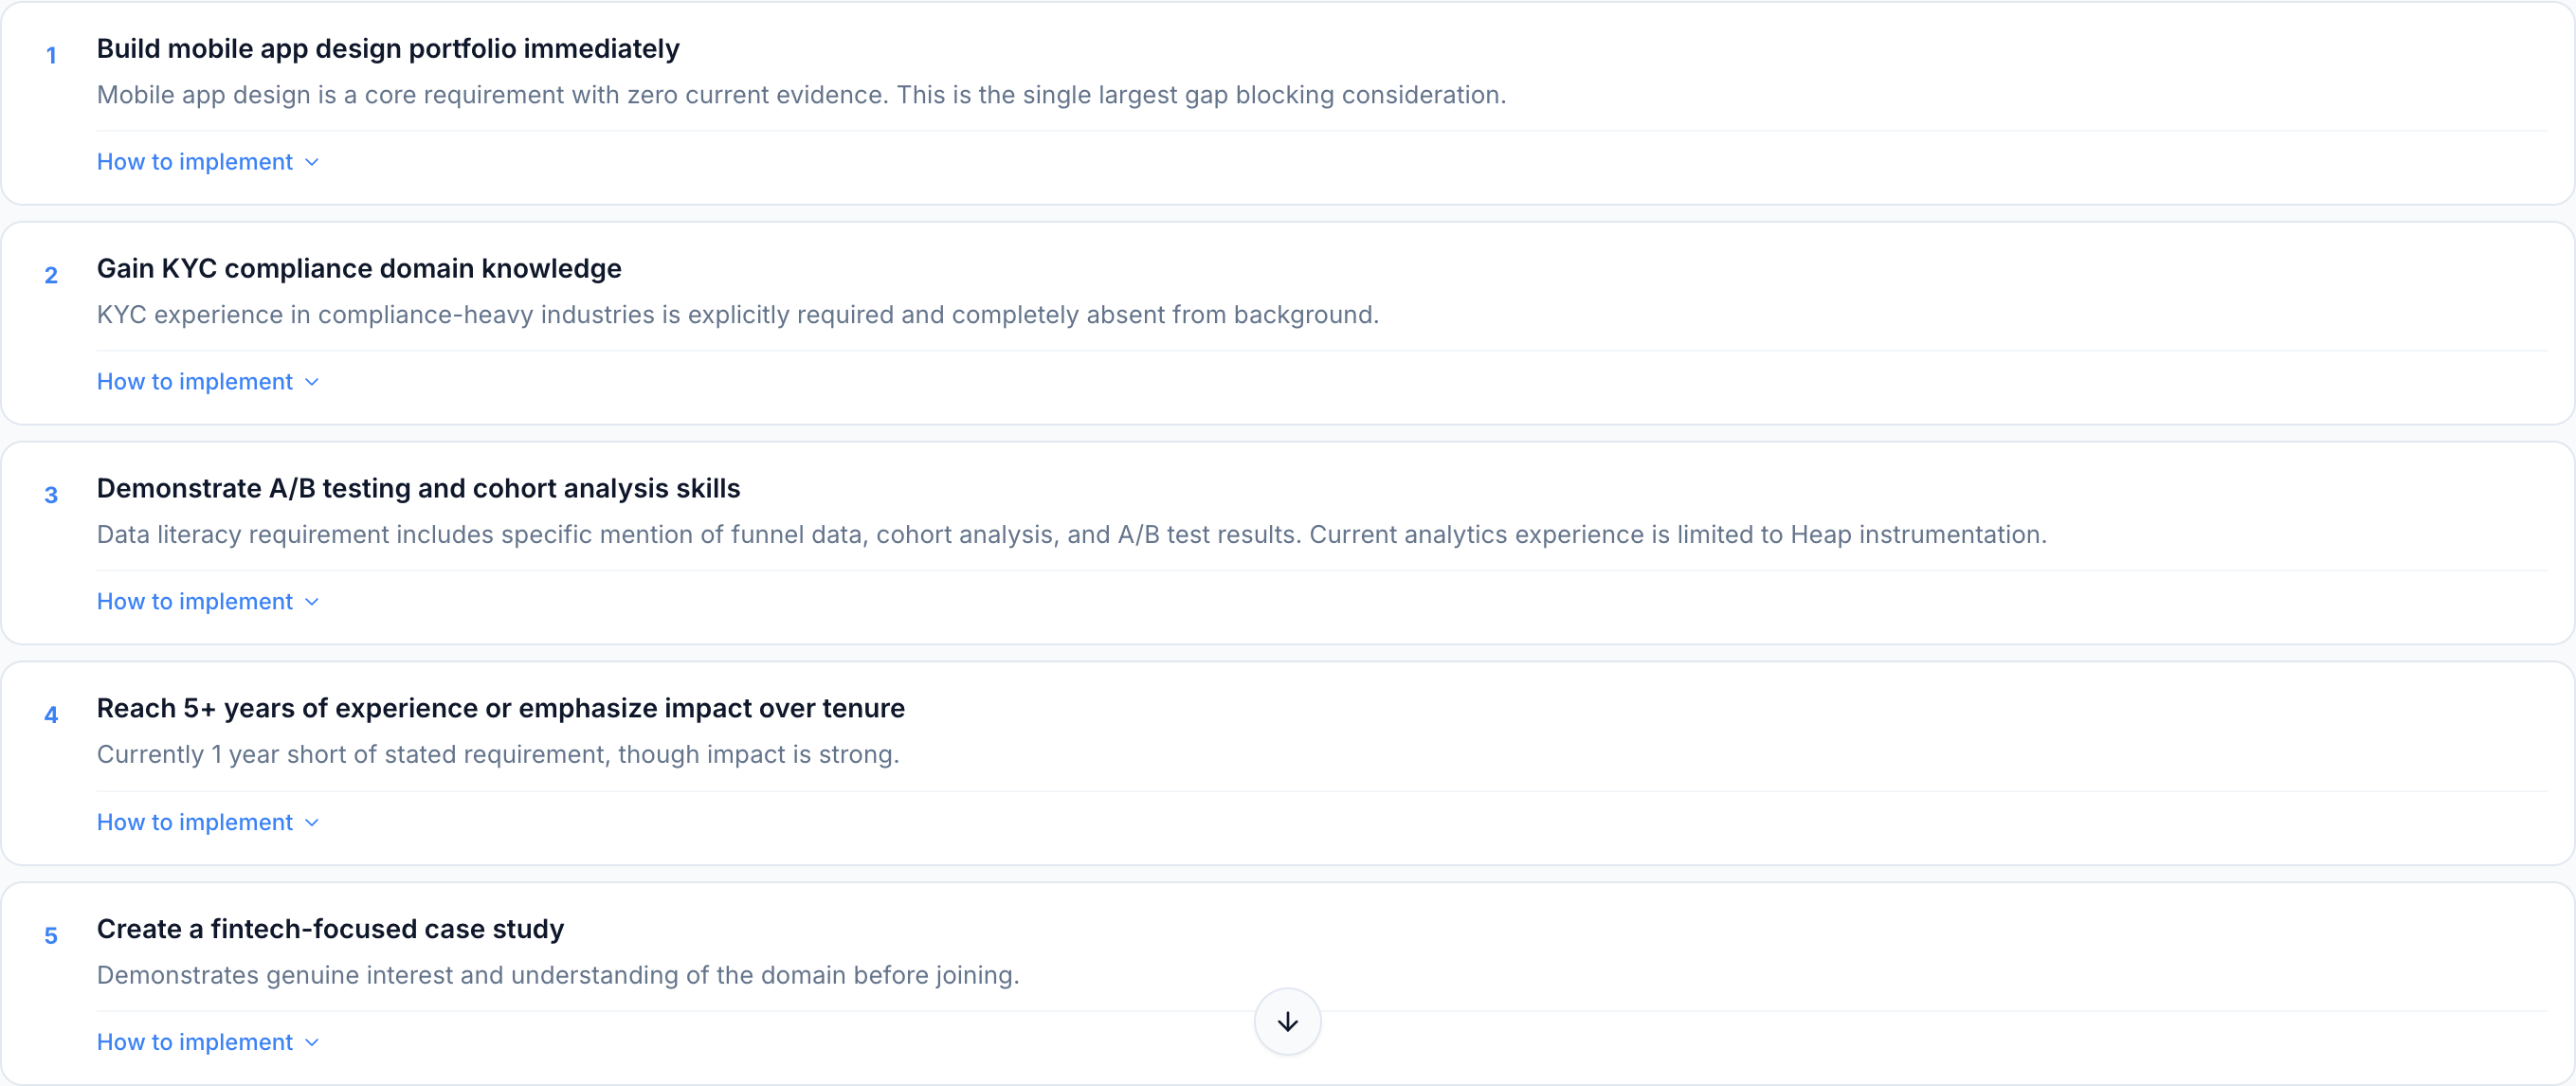Expand How to implement for 5+ years experience
The width and height of the screenshot is (2576, 1086).
(x=195, y=822)
